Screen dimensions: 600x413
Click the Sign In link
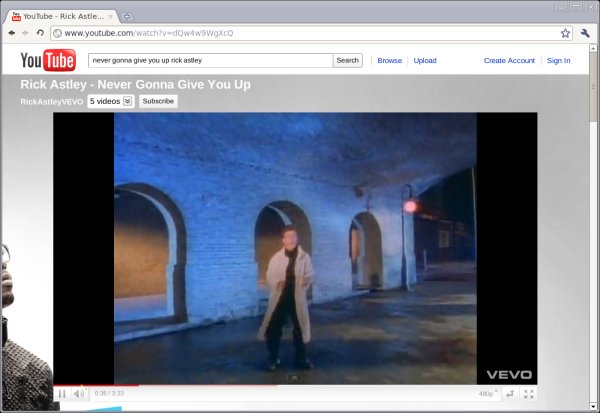coord(558,60)
